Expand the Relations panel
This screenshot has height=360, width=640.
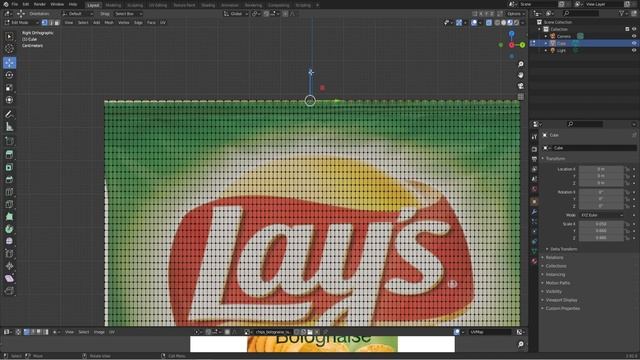pos(553,258)
